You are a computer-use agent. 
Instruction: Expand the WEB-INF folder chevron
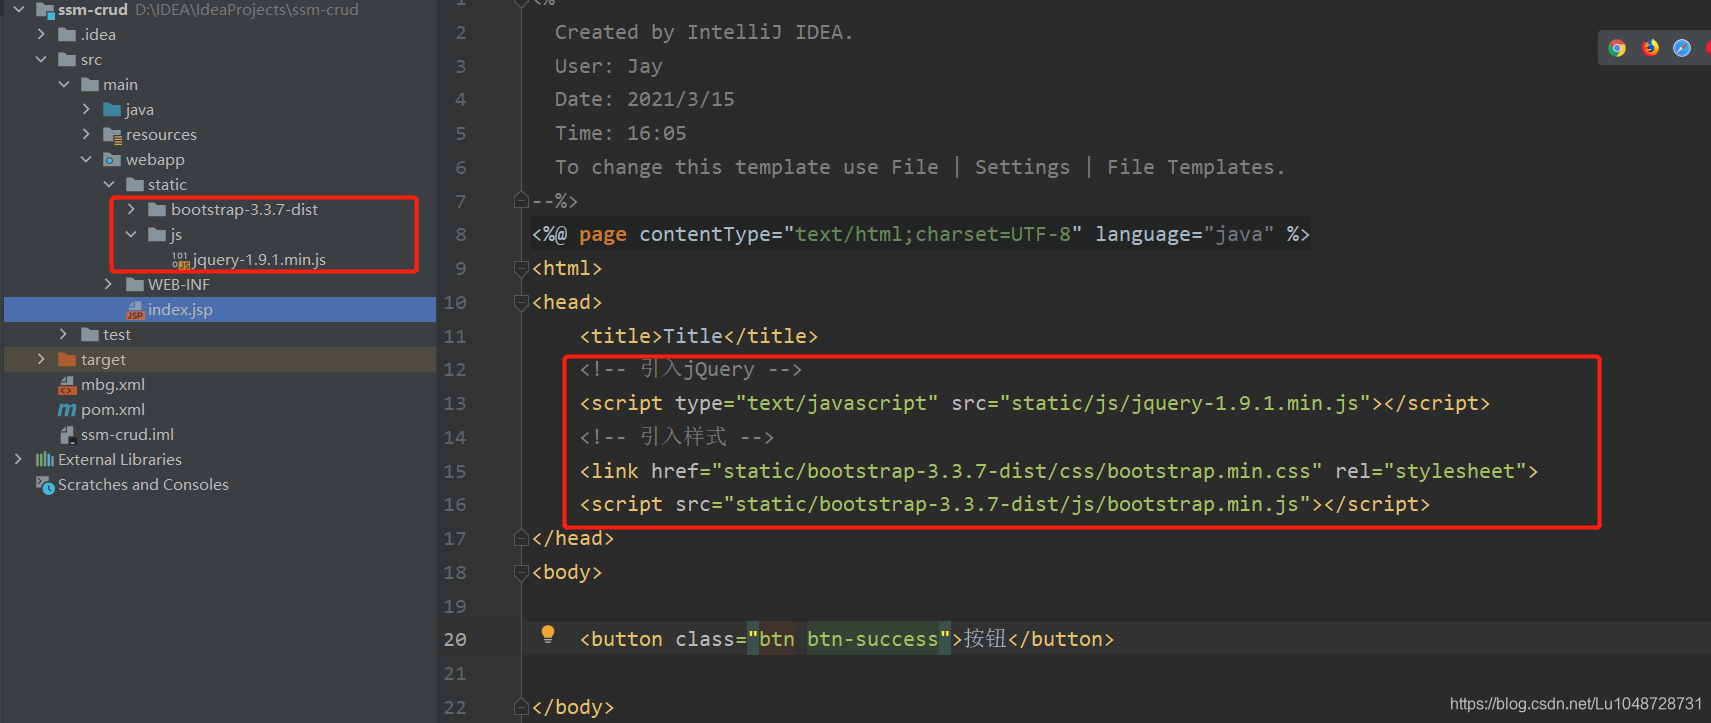point(109,285)
